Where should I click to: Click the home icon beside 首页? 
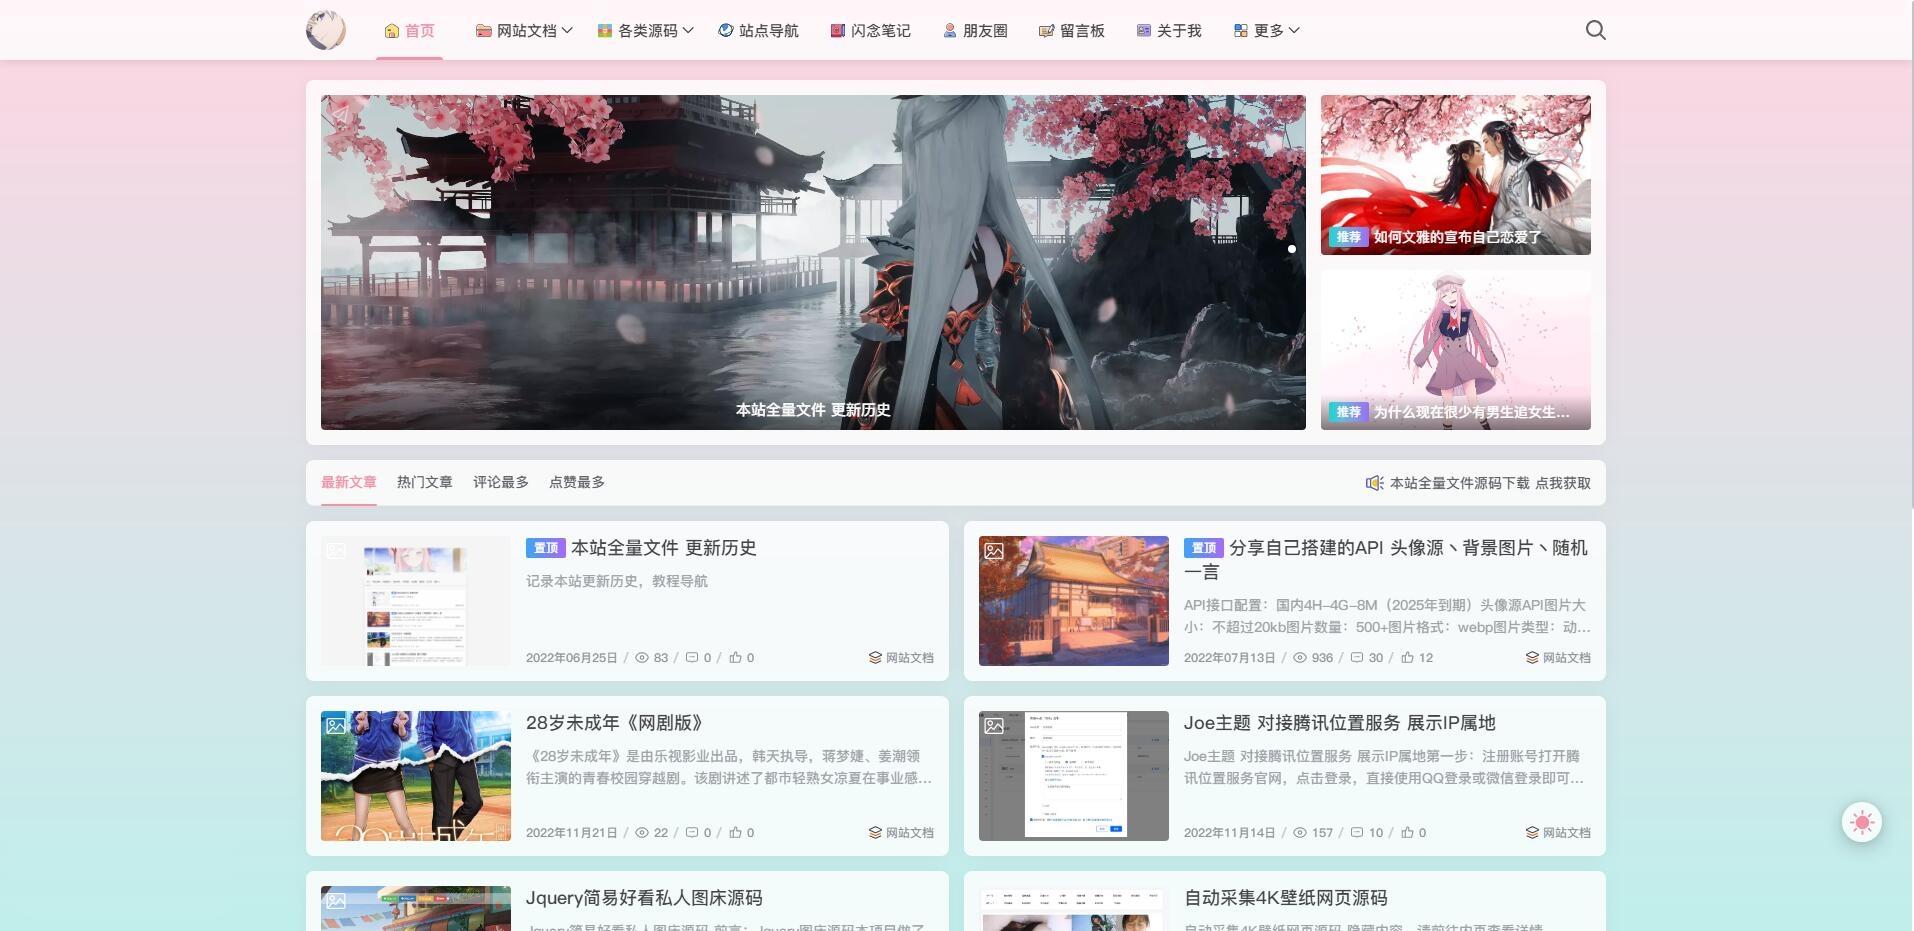point(390,30)
